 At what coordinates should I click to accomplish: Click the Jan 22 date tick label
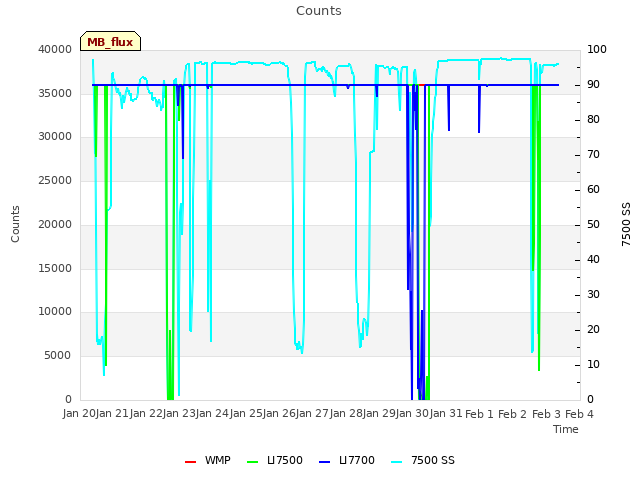pos(146,414)
